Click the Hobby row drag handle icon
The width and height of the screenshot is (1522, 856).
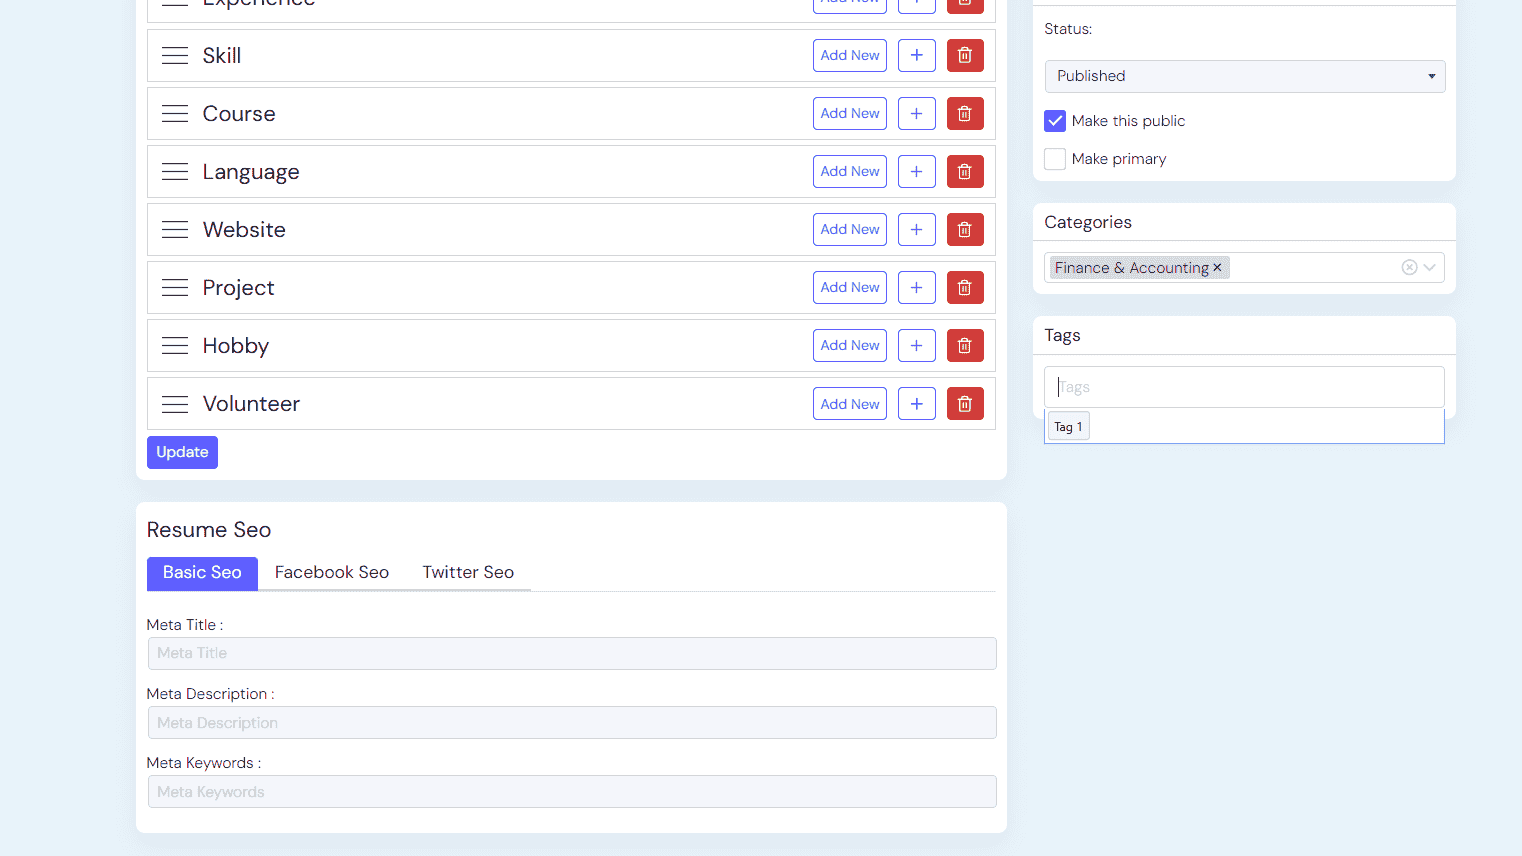point(175,346)
